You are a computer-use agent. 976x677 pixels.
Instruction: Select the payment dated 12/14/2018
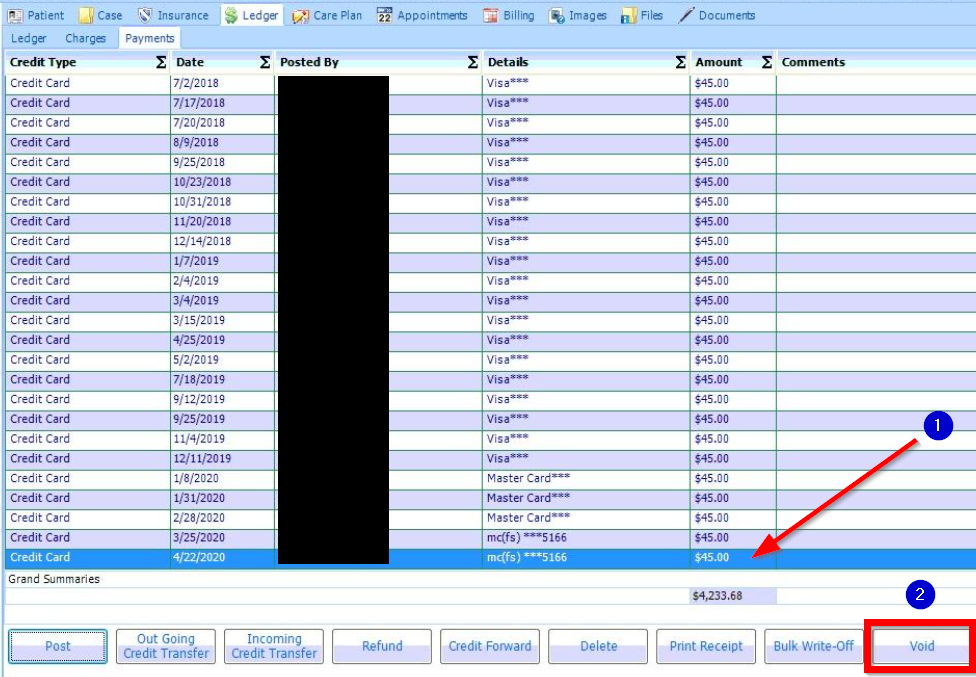pos(490,241)
